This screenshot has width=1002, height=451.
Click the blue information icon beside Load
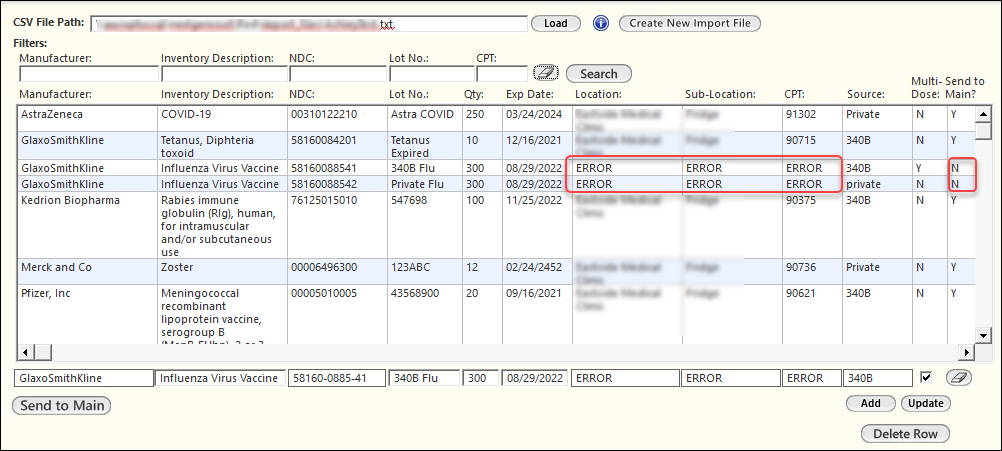tap(601, 24)
